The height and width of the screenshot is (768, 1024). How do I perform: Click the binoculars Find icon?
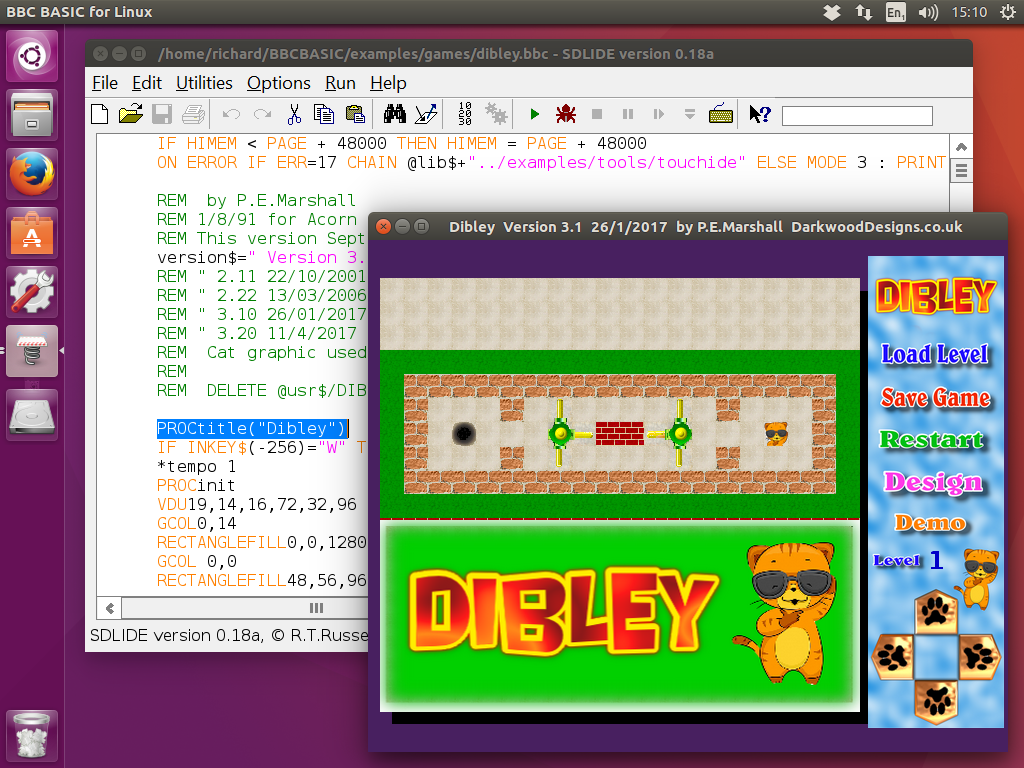coord(394,114)
